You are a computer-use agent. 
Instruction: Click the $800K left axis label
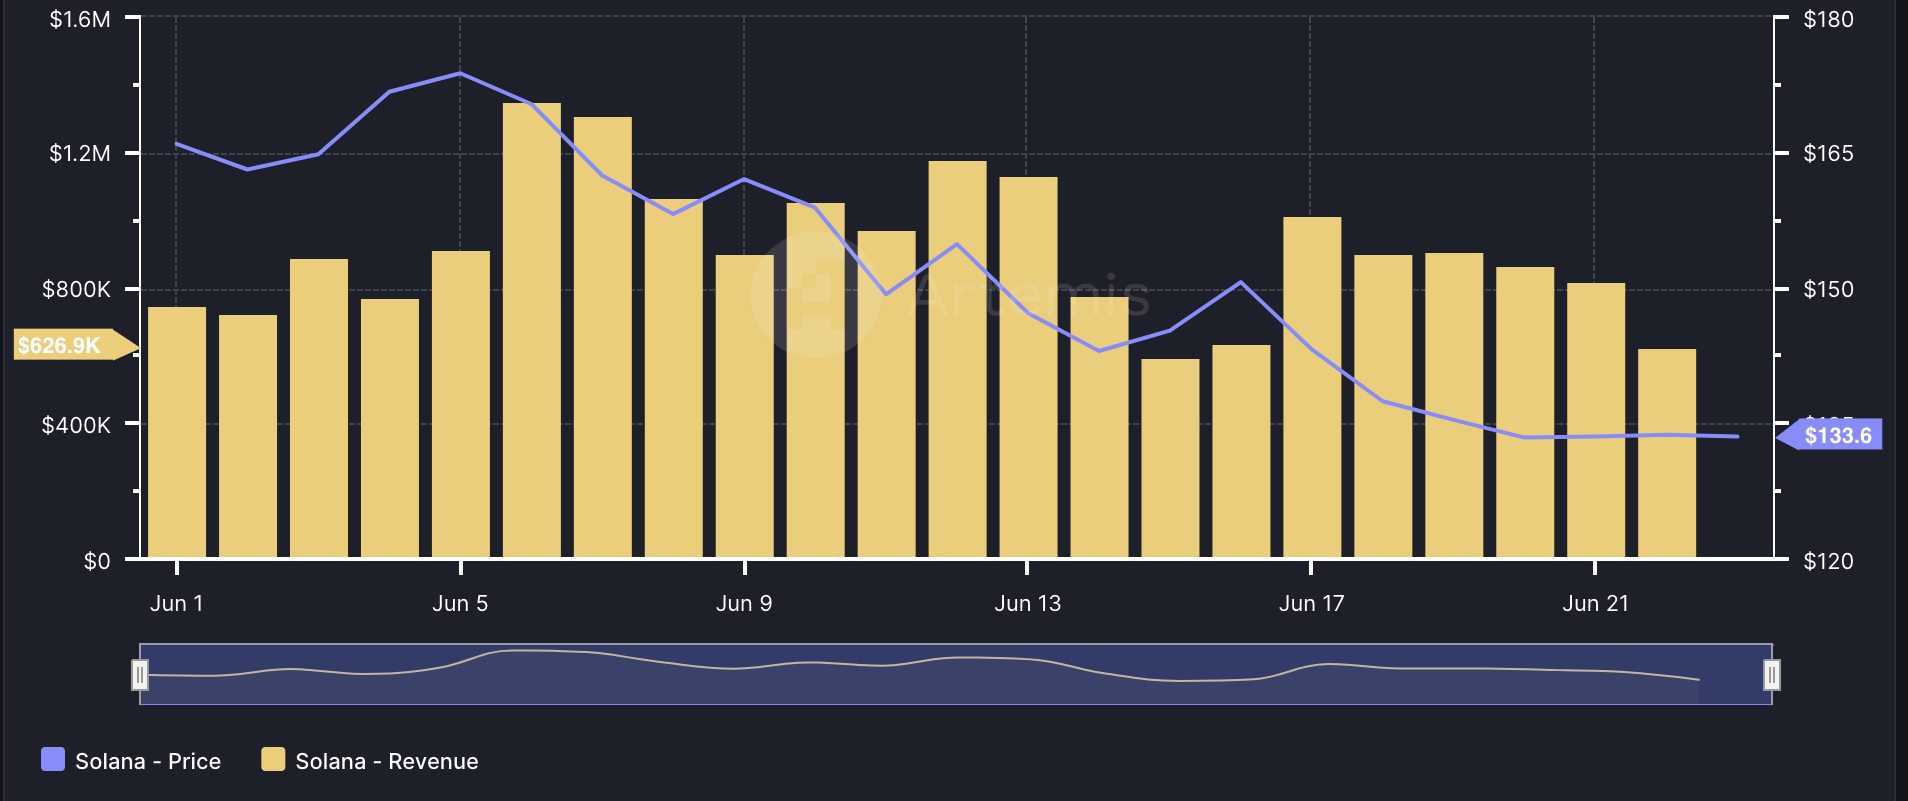[76, 289]
